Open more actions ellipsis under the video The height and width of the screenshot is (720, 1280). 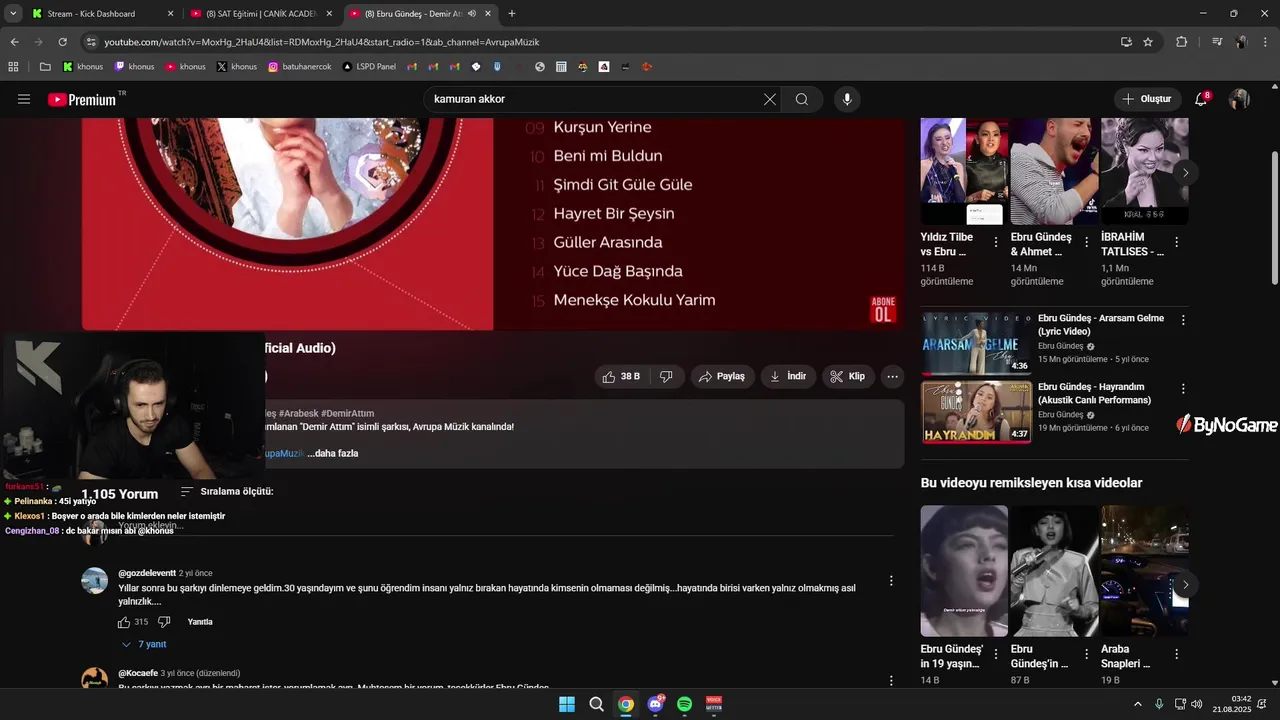(892, 376)
